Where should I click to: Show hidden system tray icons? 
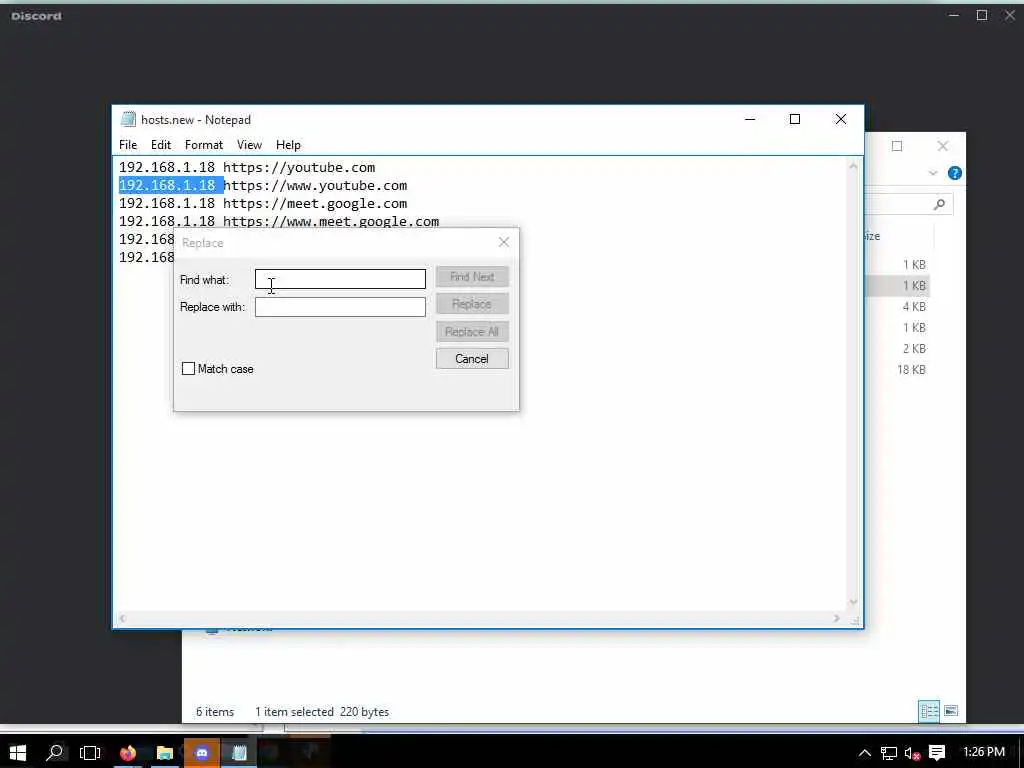click(865, 753)
